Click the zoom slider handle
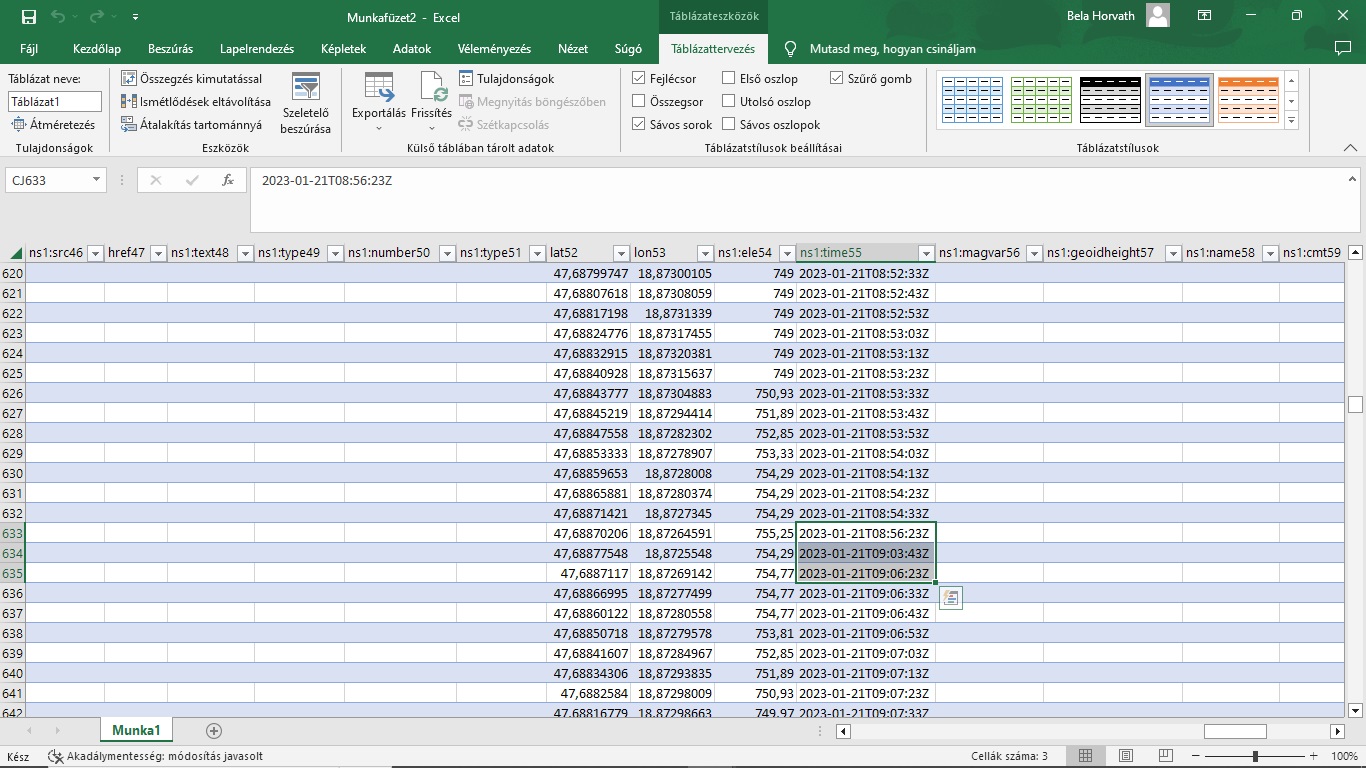This screenshot has width=1366, height=768. point(1255,756)
